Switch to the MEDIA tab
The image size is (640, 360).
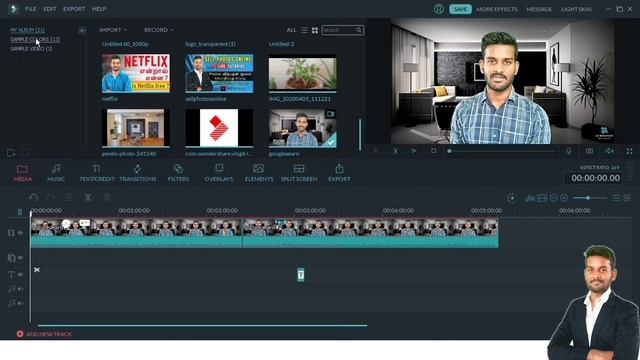tap(22, 173)
